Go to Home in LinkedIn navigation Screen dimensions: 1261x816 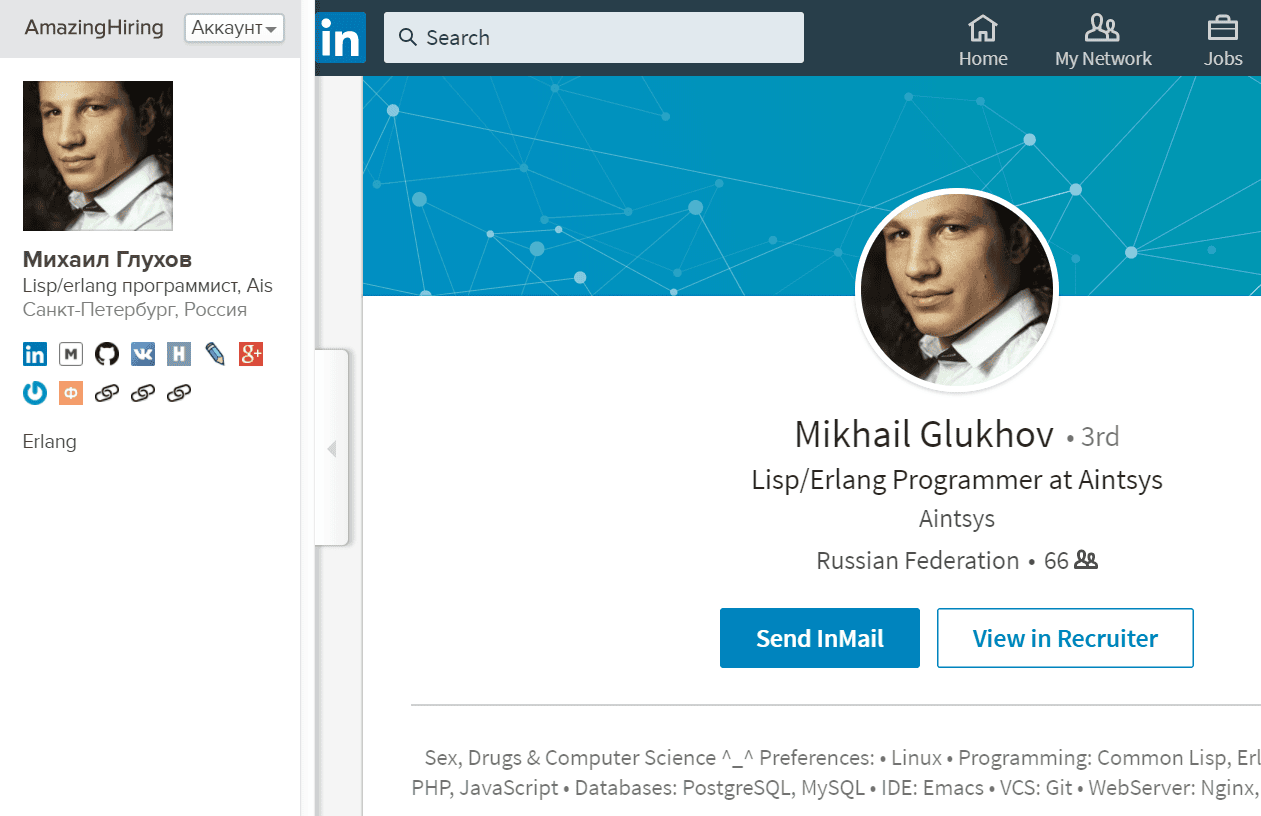pyautogui.click(x=983, y=41)
